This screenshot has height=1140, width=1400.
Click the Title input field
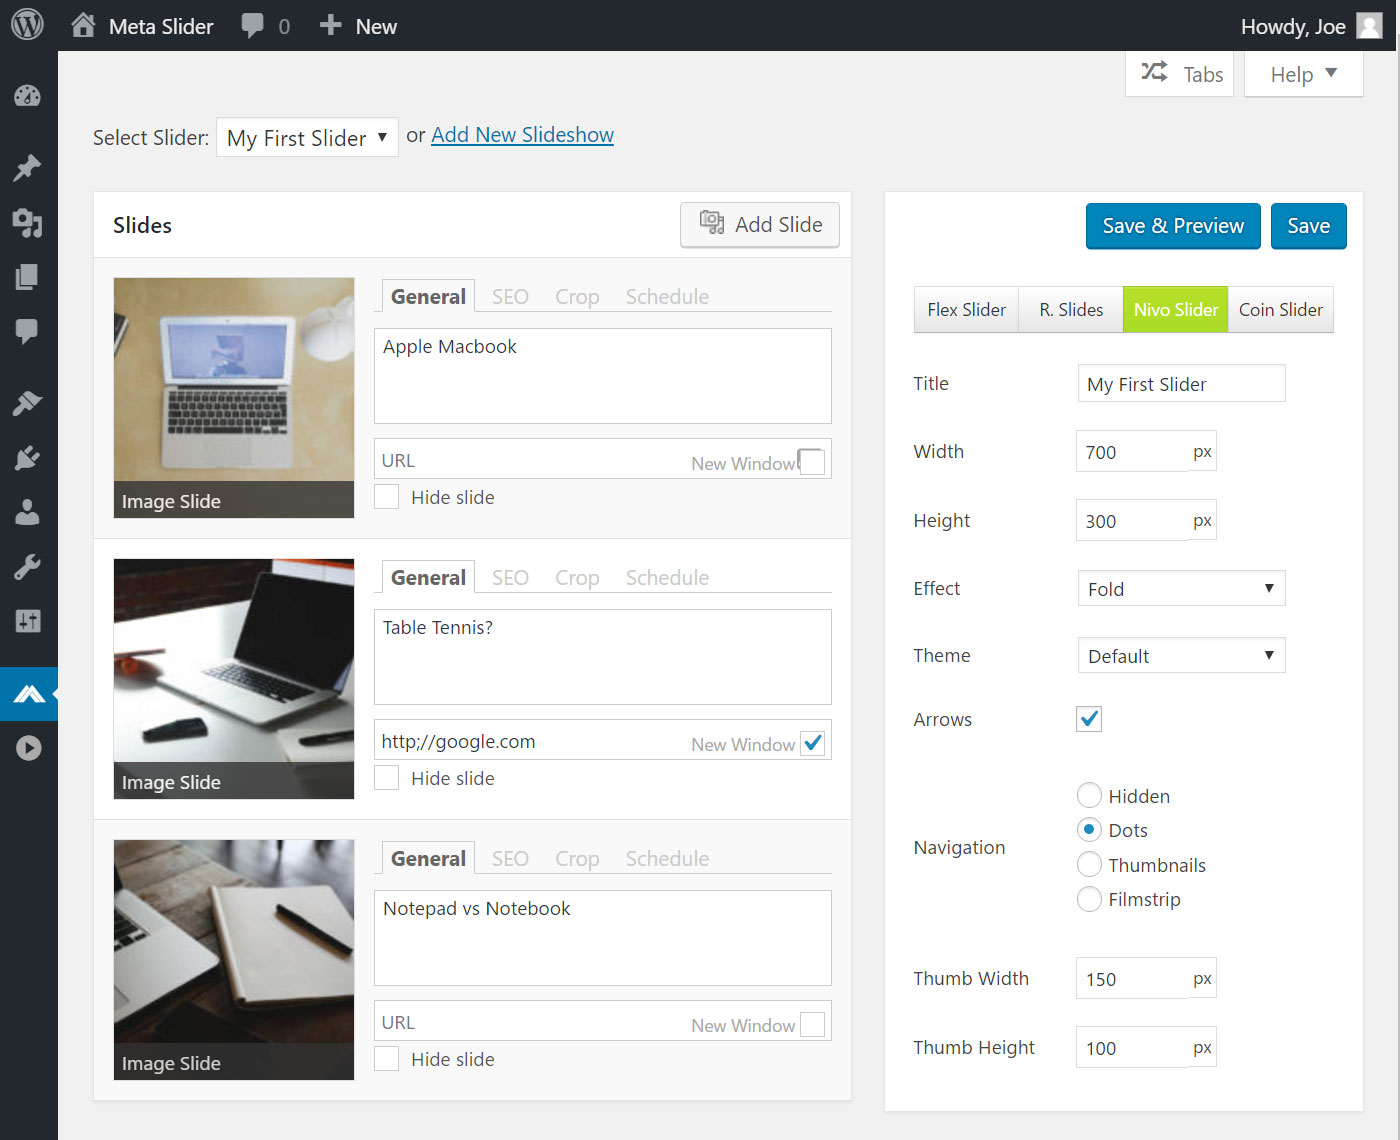(x=1181, y=383)
